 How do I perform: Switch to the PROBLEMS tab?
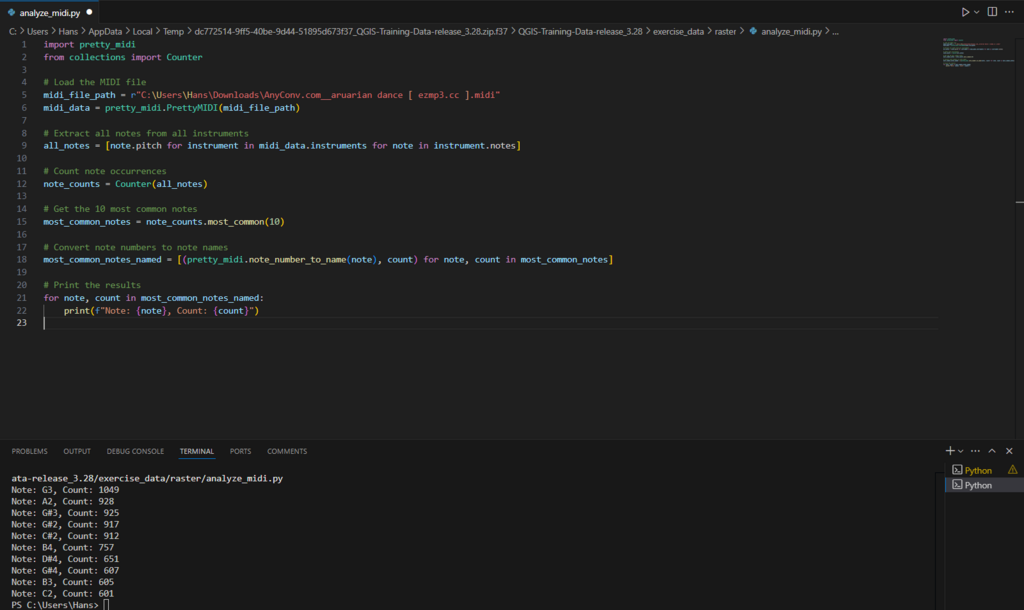29,451
